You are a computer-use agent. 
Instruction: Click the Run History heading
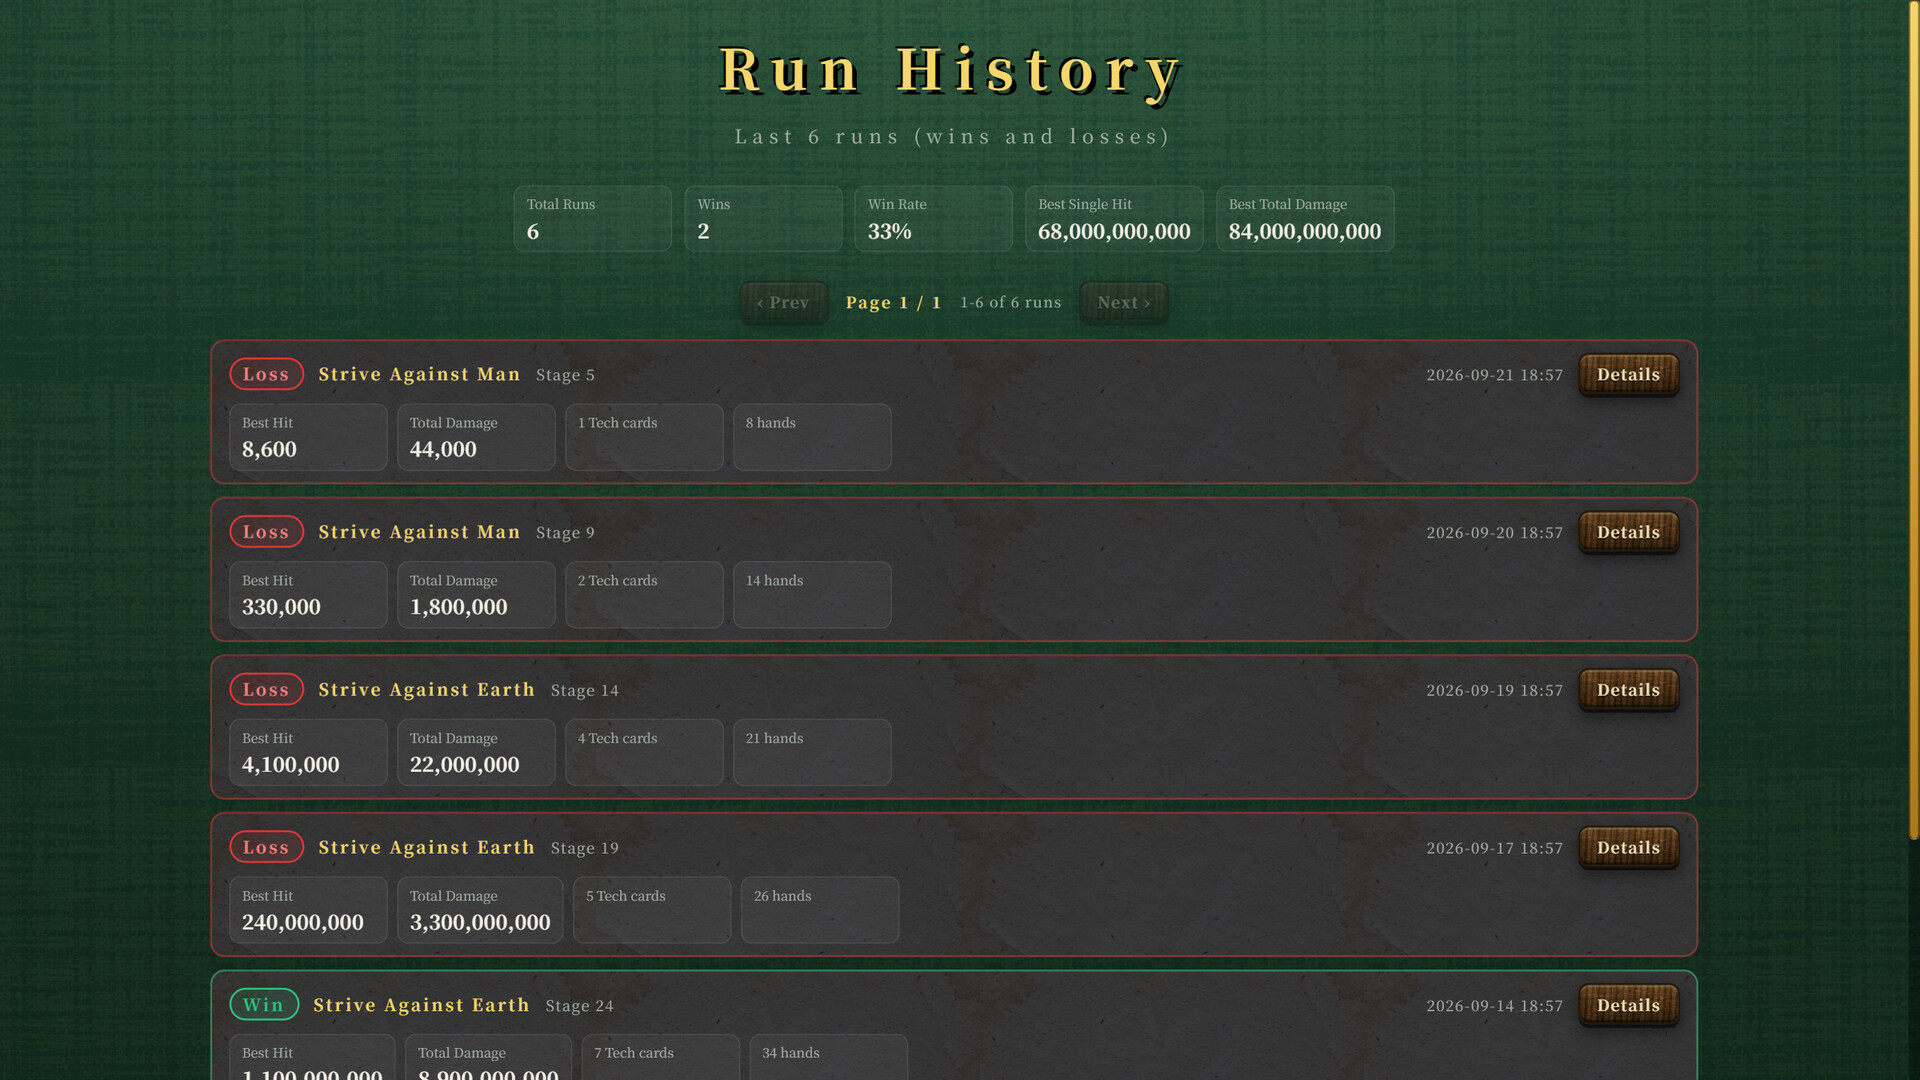pos(951,72)
